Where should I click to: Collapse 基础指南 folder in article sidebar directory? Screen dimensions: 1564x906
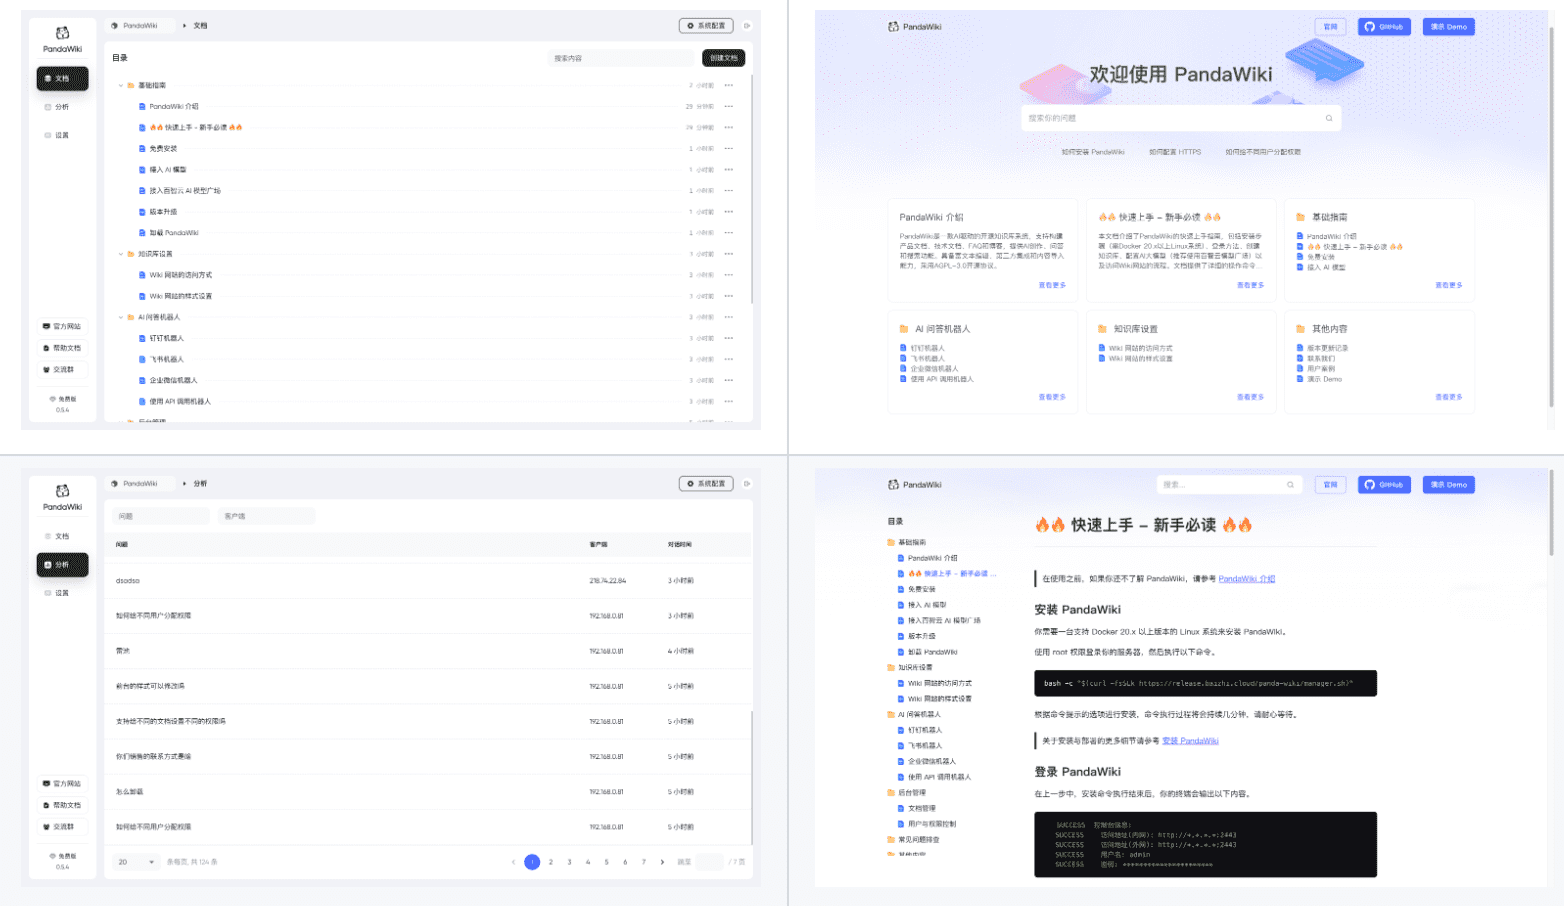[x=907, y=542]
